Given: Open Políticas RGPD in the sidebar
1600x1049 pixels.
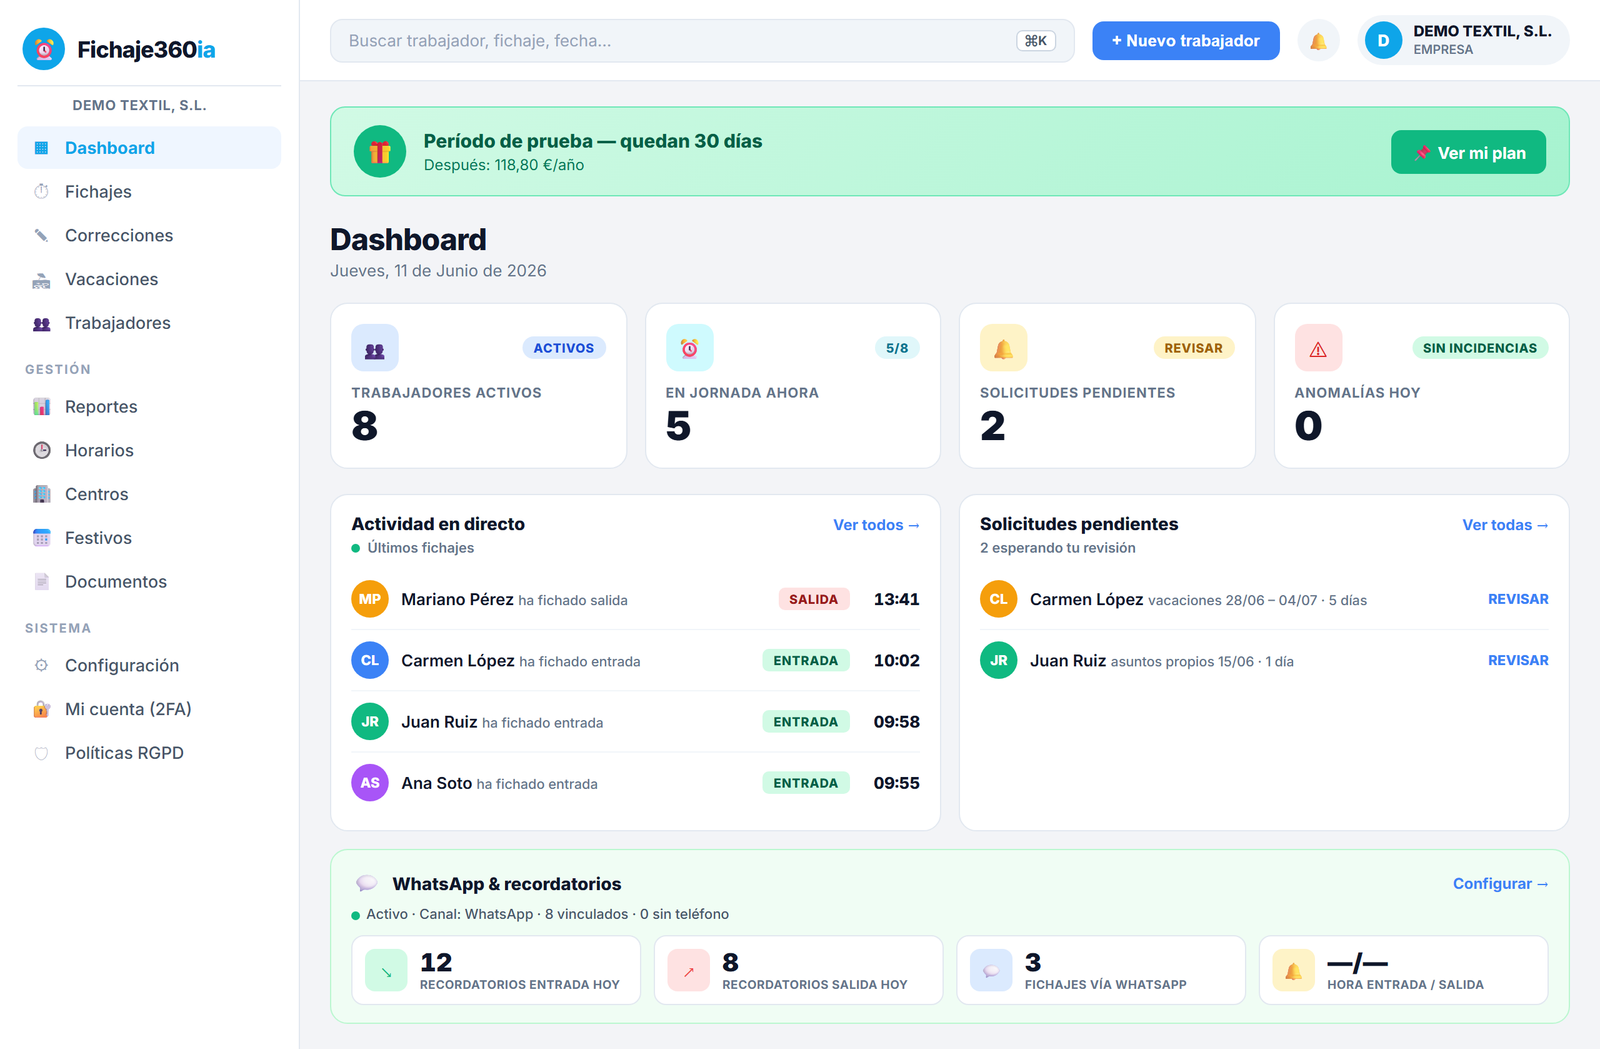Looking at the screenshot, I should click(x=149, y=753).
